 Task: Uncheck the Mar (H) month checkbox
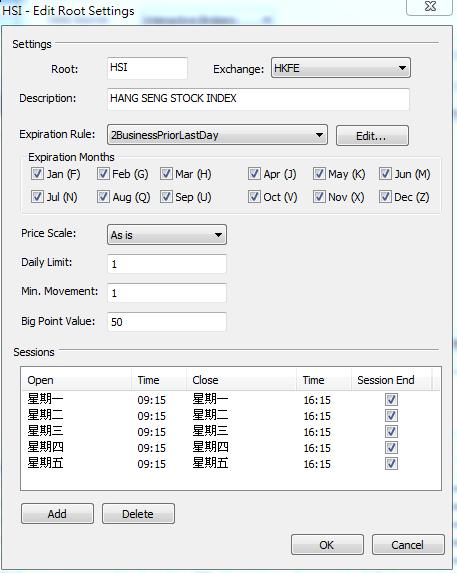pyautogui.click(x=166, y=174)
